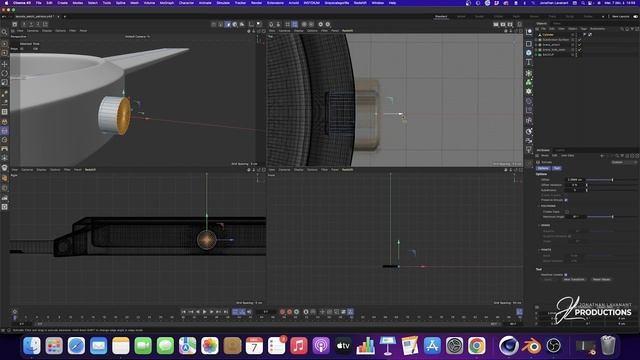Collapse the Tool section in Attributes
This screenshot has width=640, height=360.
(x=539, y=269)
